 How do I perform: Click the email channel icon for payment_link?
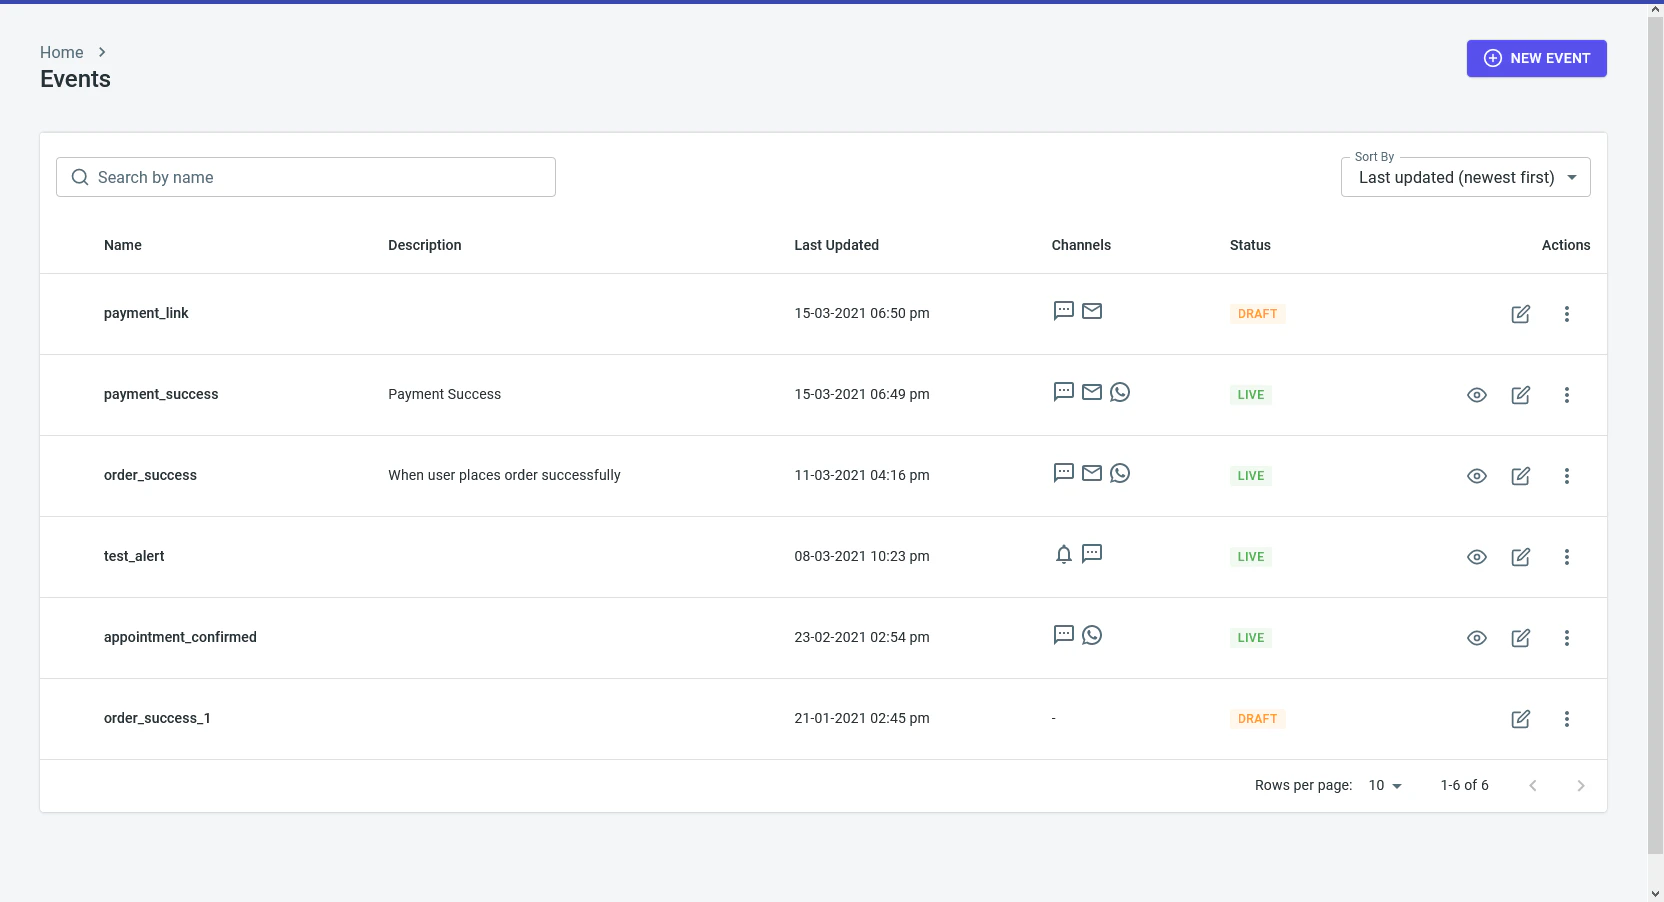point(1092,311)
